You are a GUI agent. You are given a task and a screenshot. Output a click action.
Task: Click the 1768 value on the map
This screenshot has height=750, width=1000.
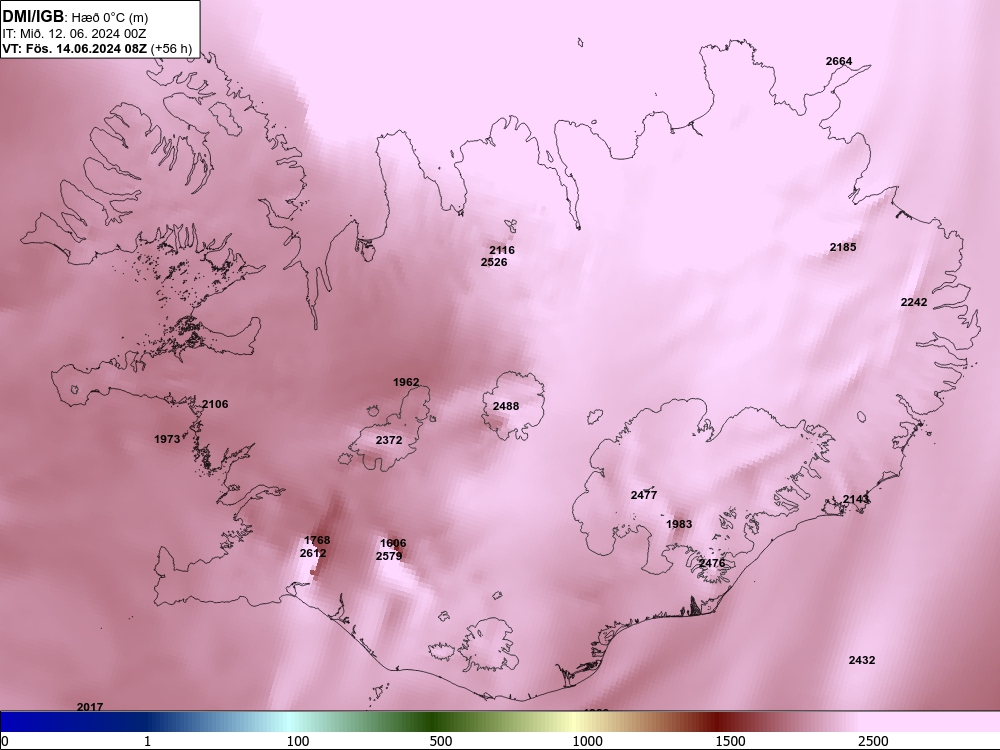317,540
